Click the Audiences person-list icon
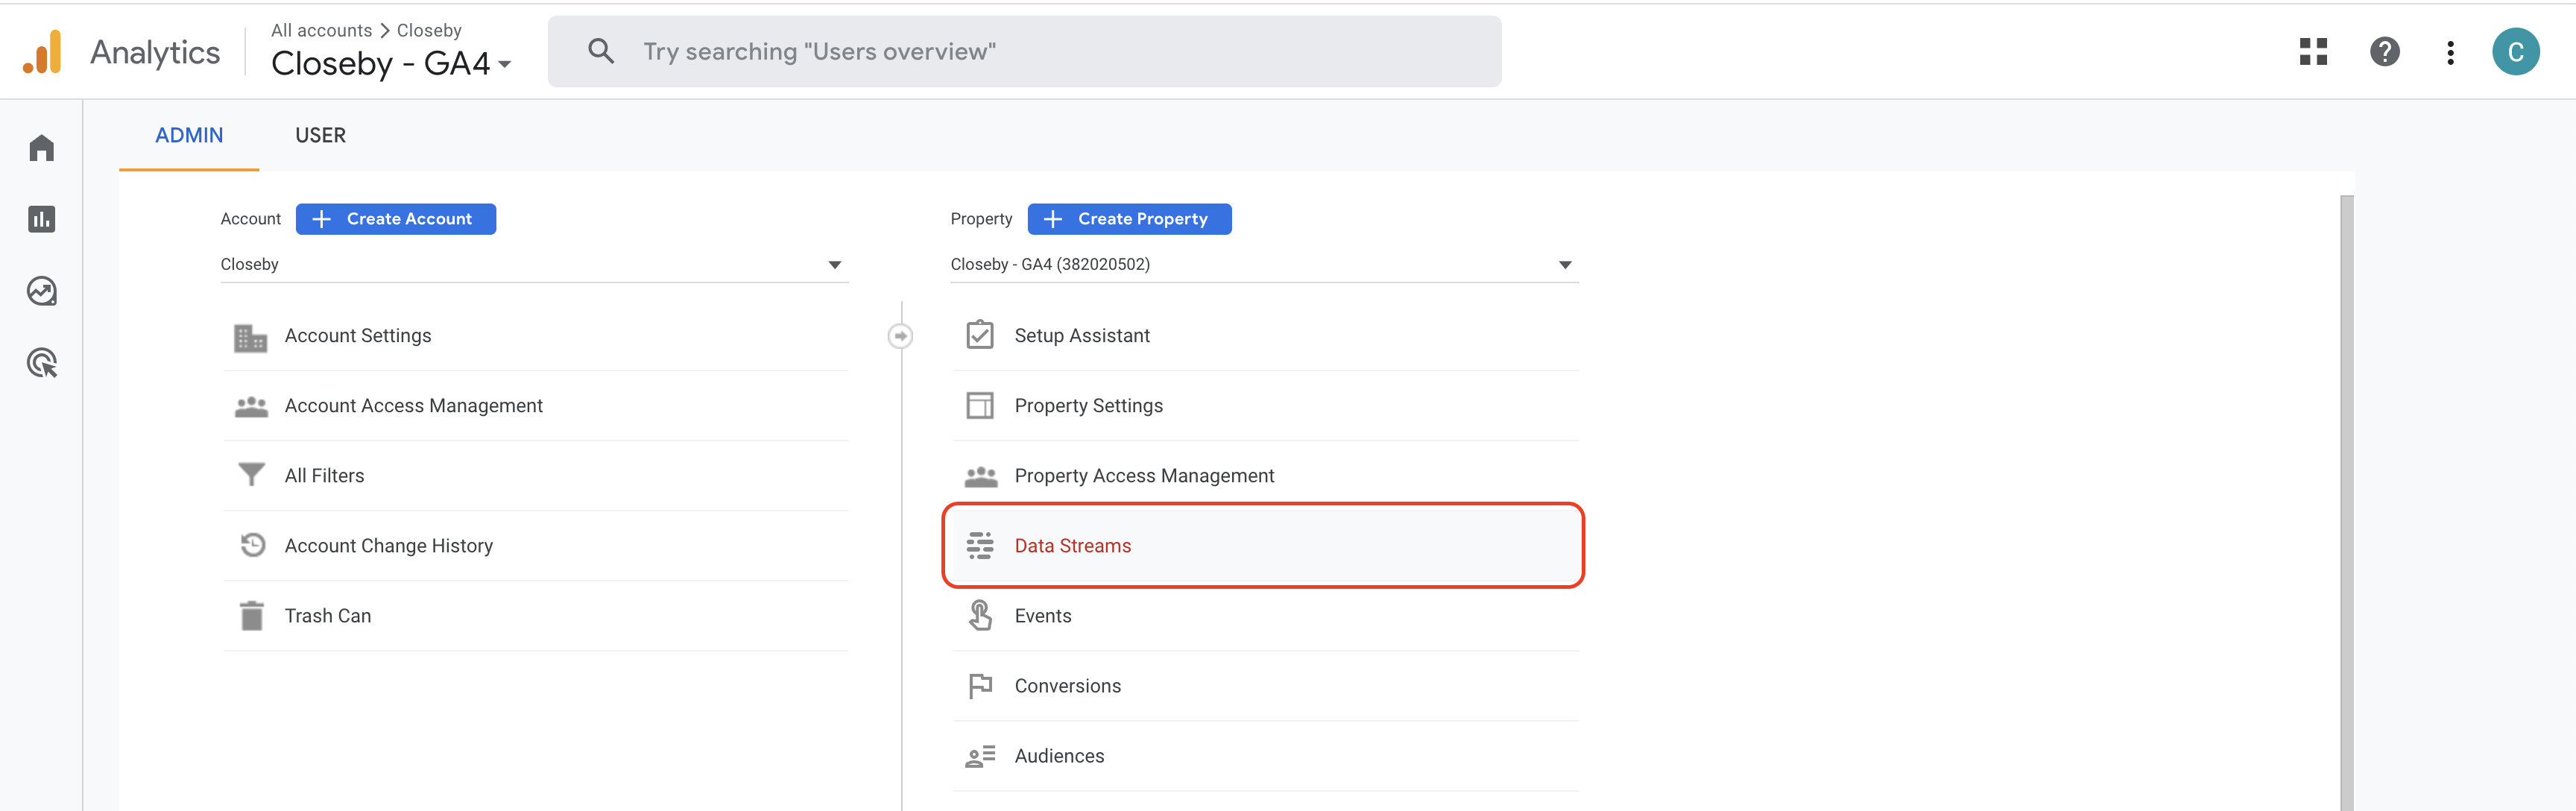This screenshot has width=2576, height=811. 980,756
